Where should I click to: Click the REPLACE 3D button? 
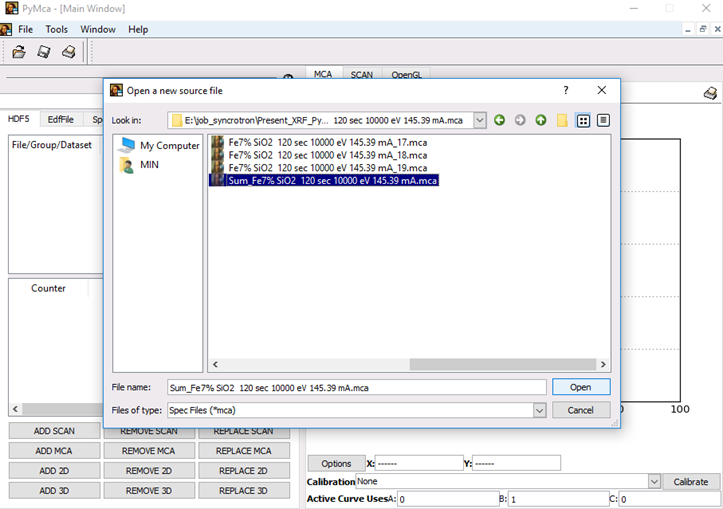[244, 491]
